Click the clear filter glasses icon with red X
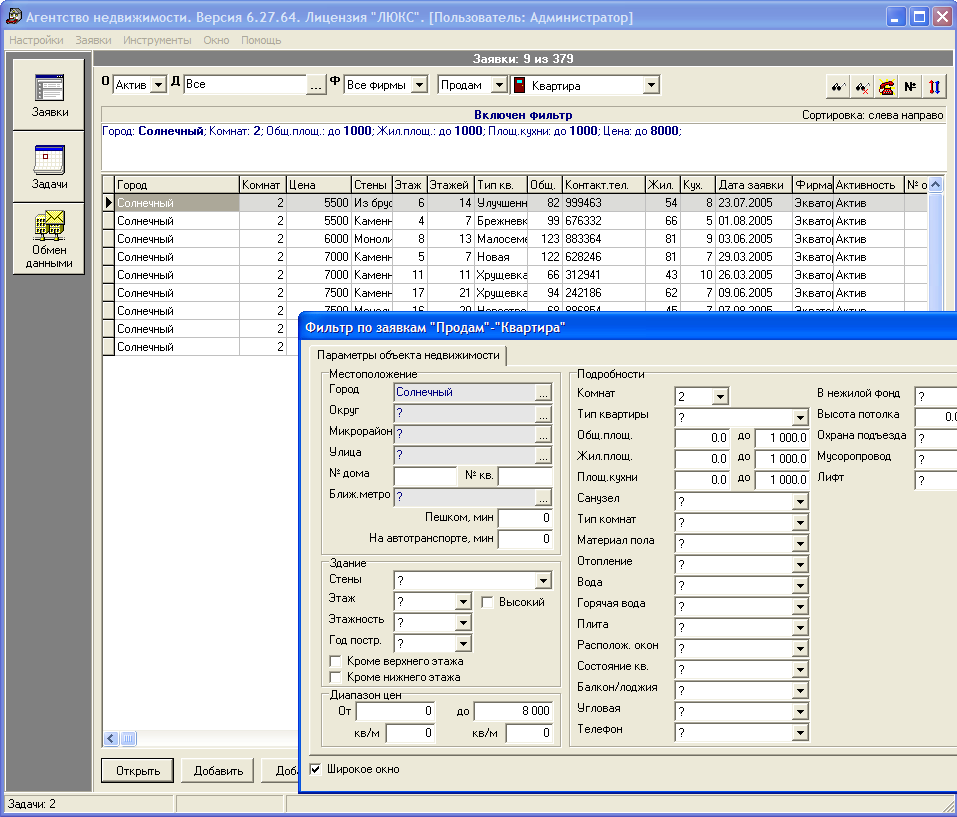The image size is (957, 817). (862, 87)
